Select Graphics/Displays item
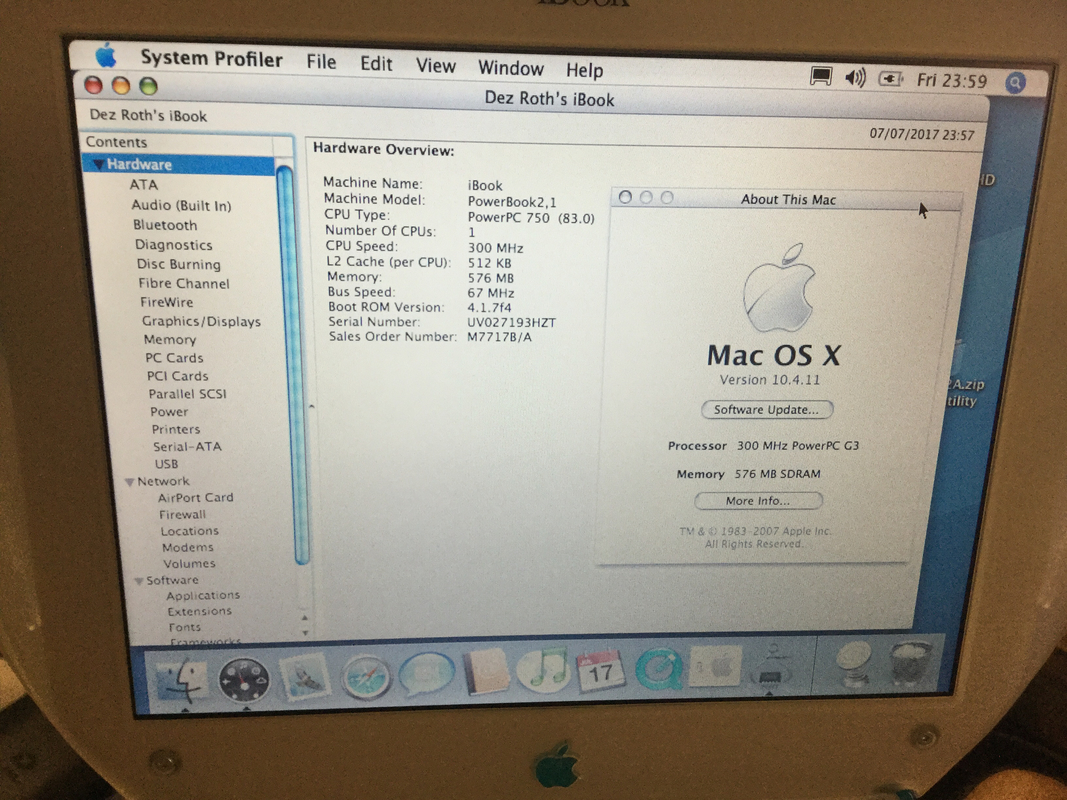 tap(201, 321)
